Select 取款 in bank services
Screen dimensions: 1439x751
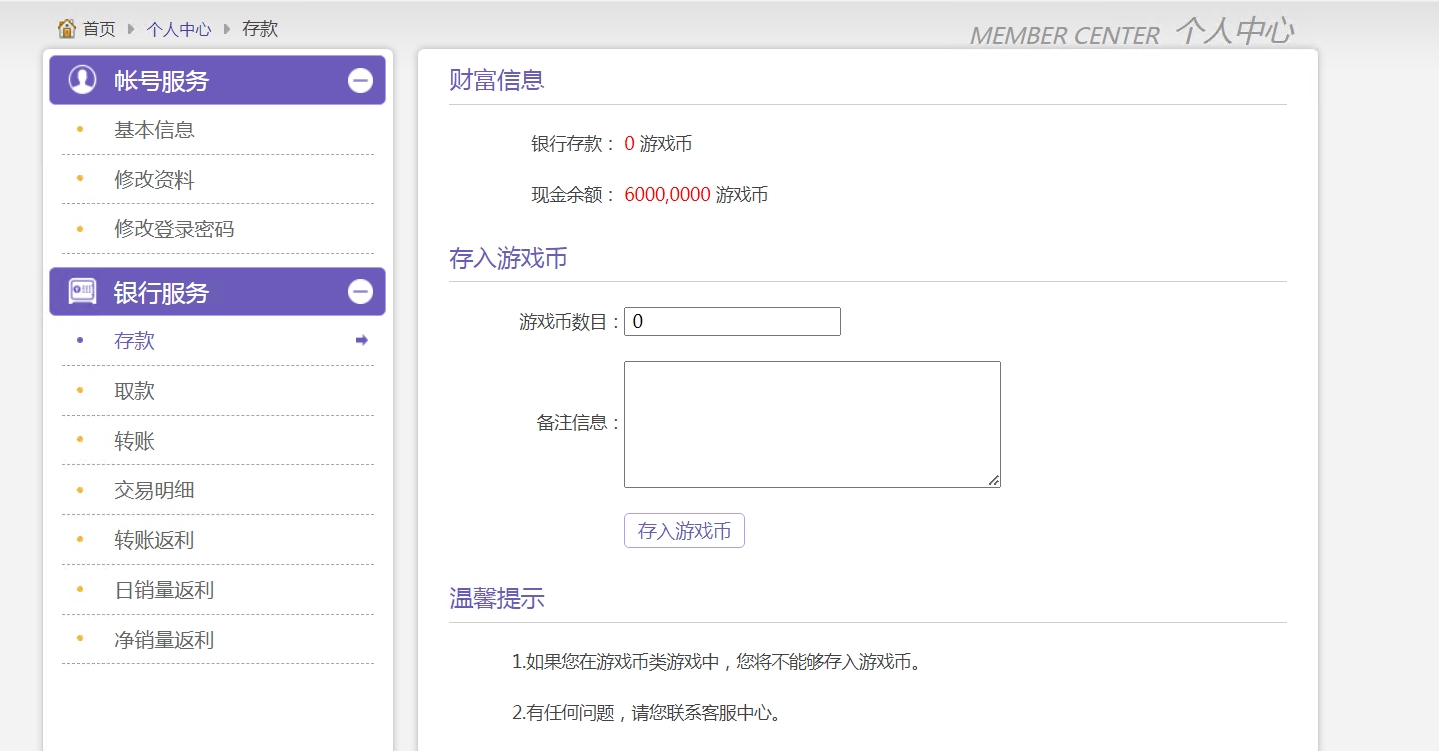point(134,391)
